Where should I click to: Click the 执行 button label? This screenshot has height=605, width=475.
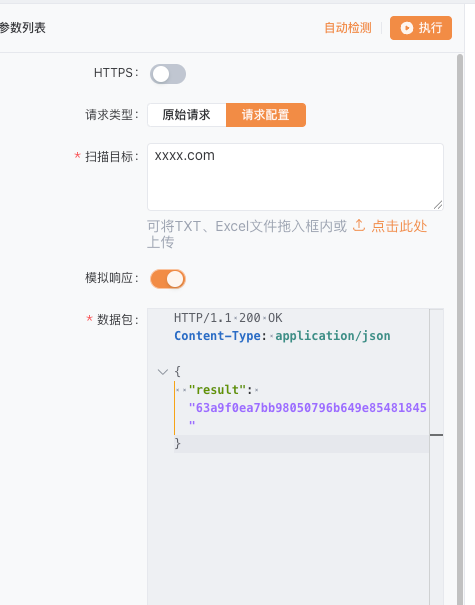(x=431, y=28)
